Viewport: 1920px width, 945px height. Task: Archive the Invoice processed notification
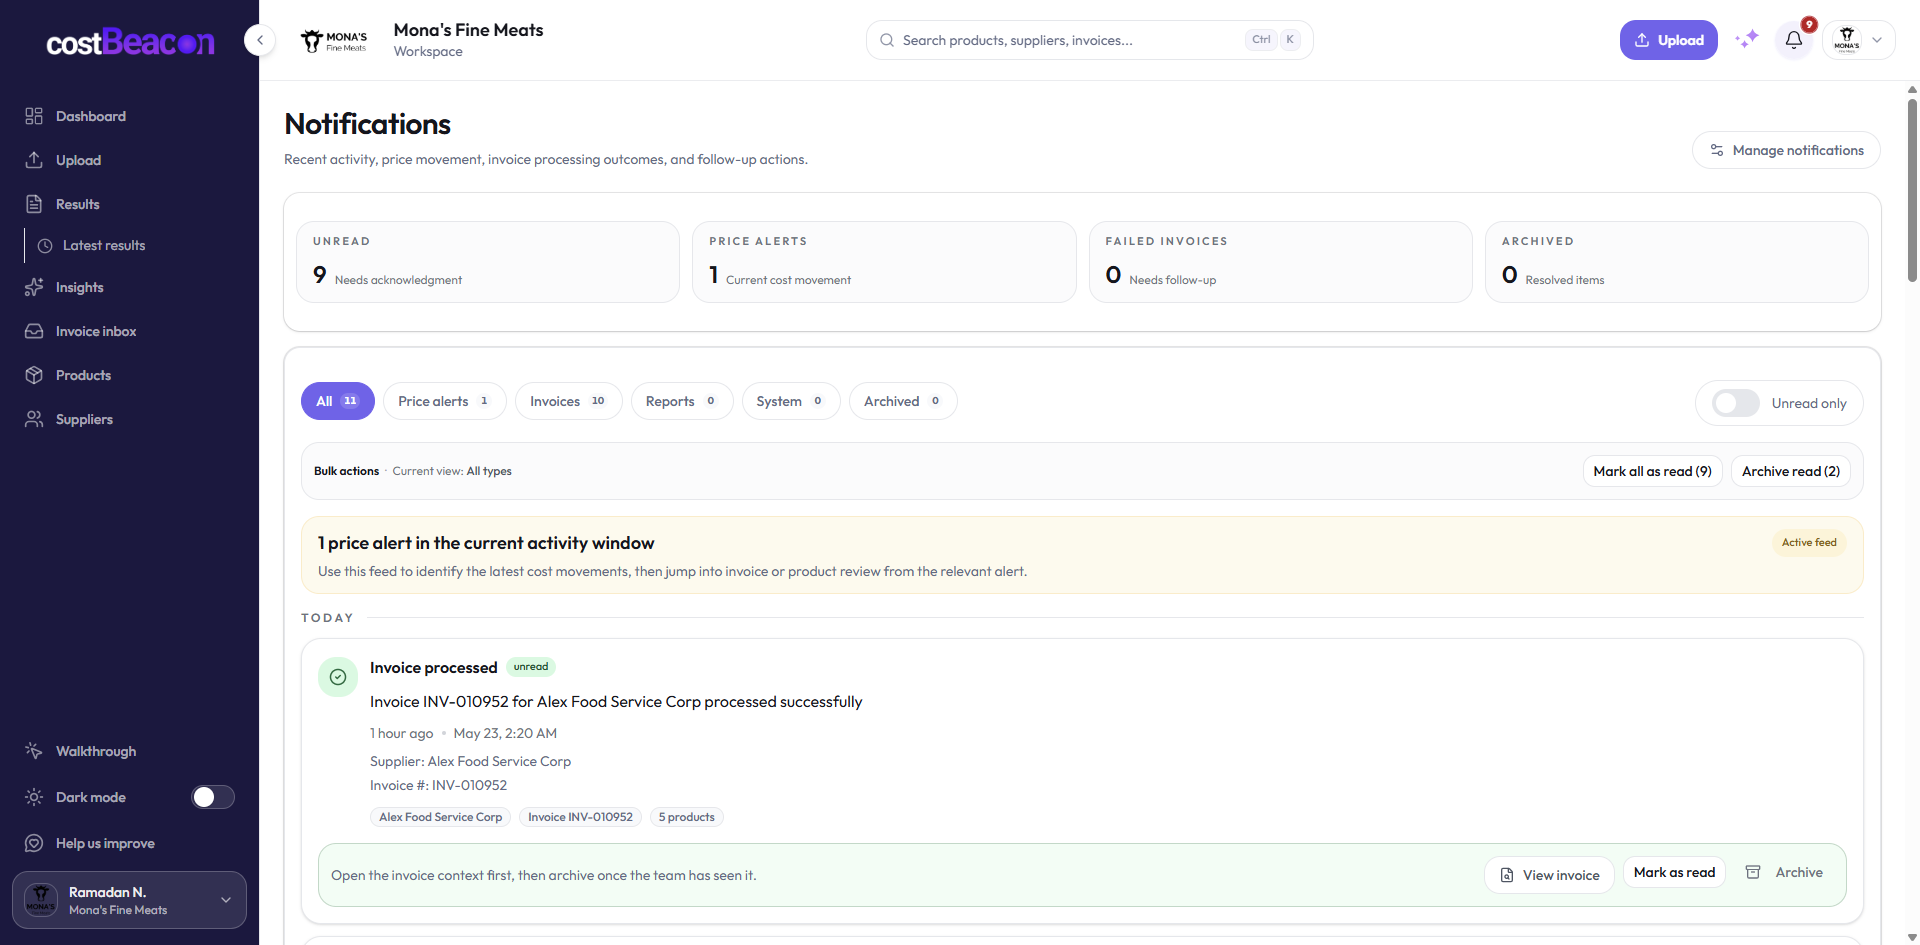coord(1785,872)
